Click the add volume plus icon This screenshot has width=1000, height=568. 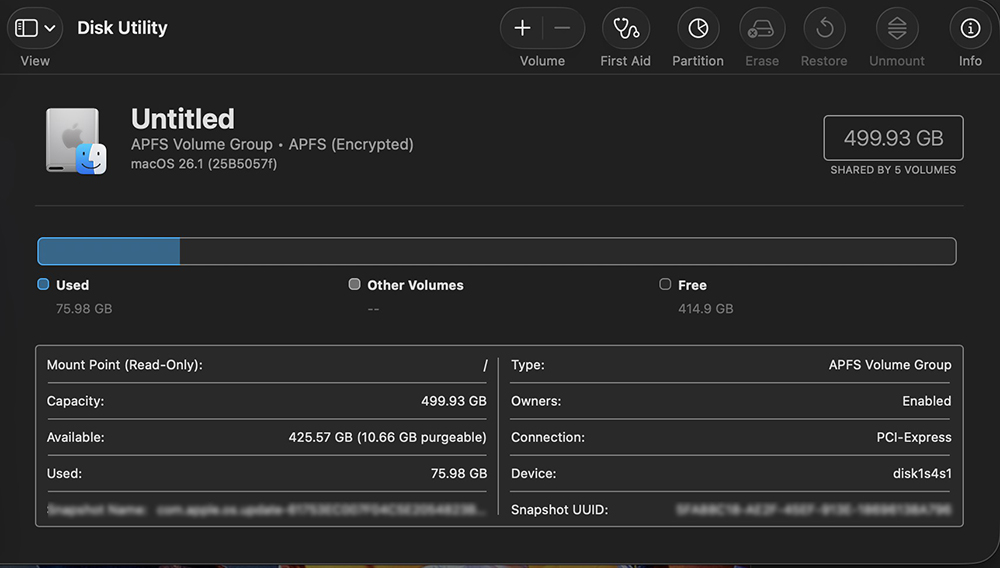(522, 28)
